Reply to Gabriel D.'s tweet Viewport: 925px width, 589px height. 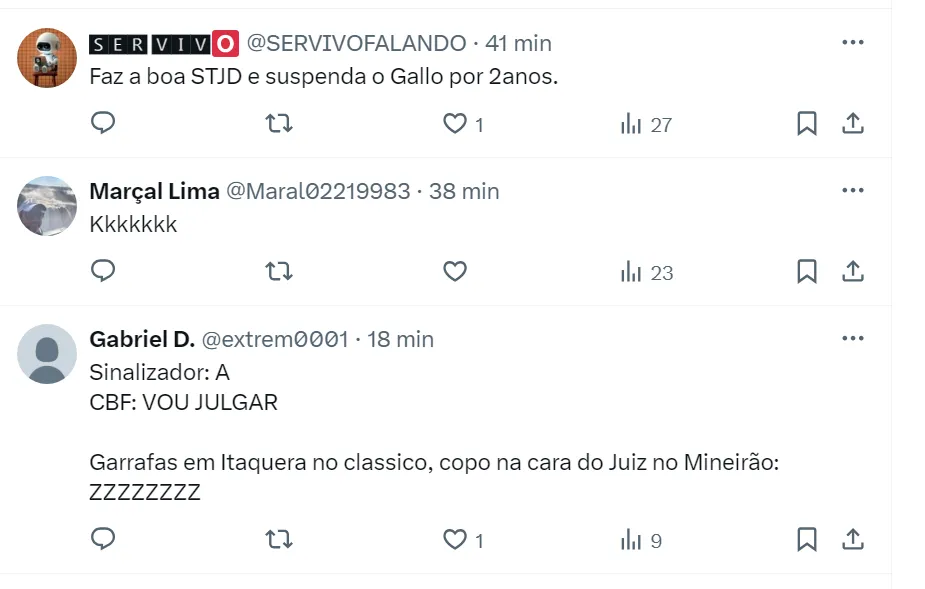tap(103, 540)
